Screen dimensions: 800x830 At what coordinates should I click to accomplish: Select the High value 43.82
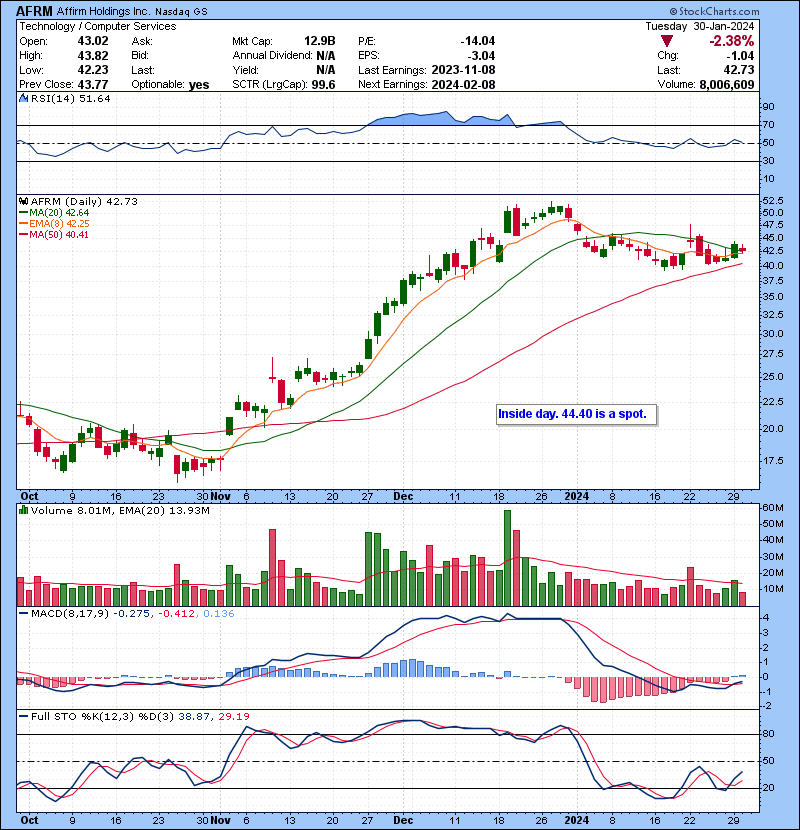click(x=93, y=56)
